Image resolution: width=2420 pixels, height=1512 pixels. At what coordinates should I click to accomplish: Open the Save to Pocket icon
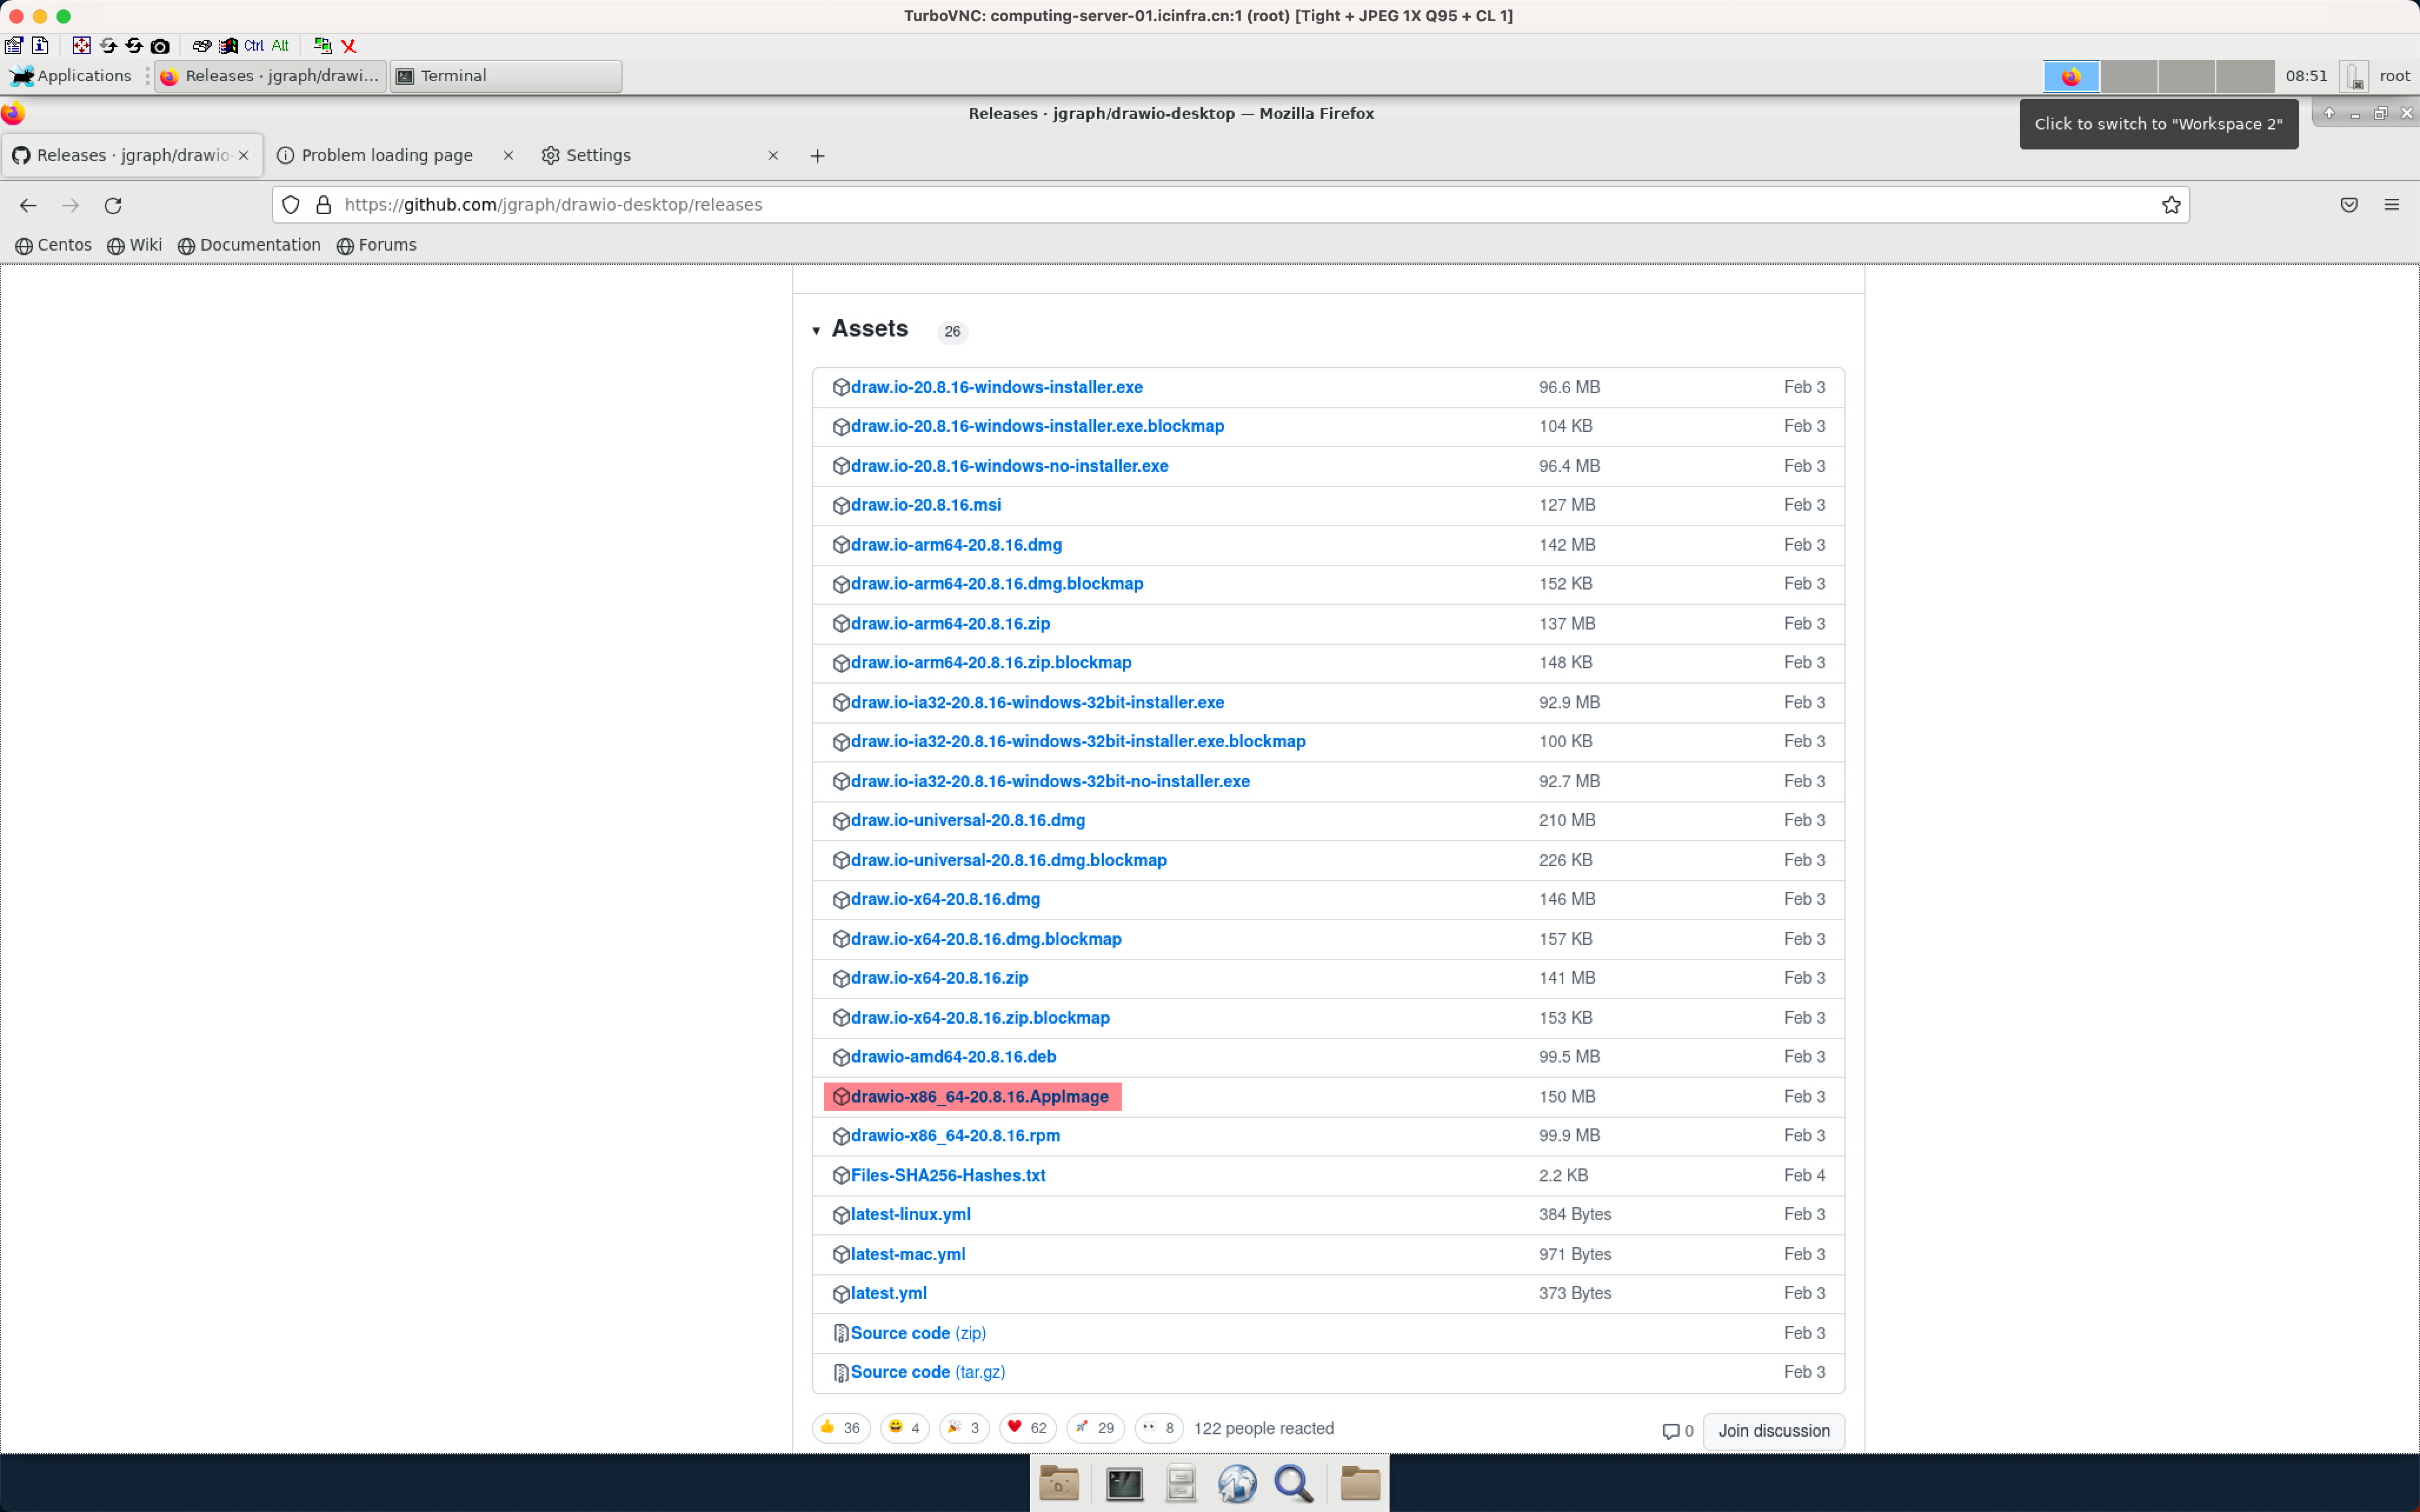point(2349,205)
